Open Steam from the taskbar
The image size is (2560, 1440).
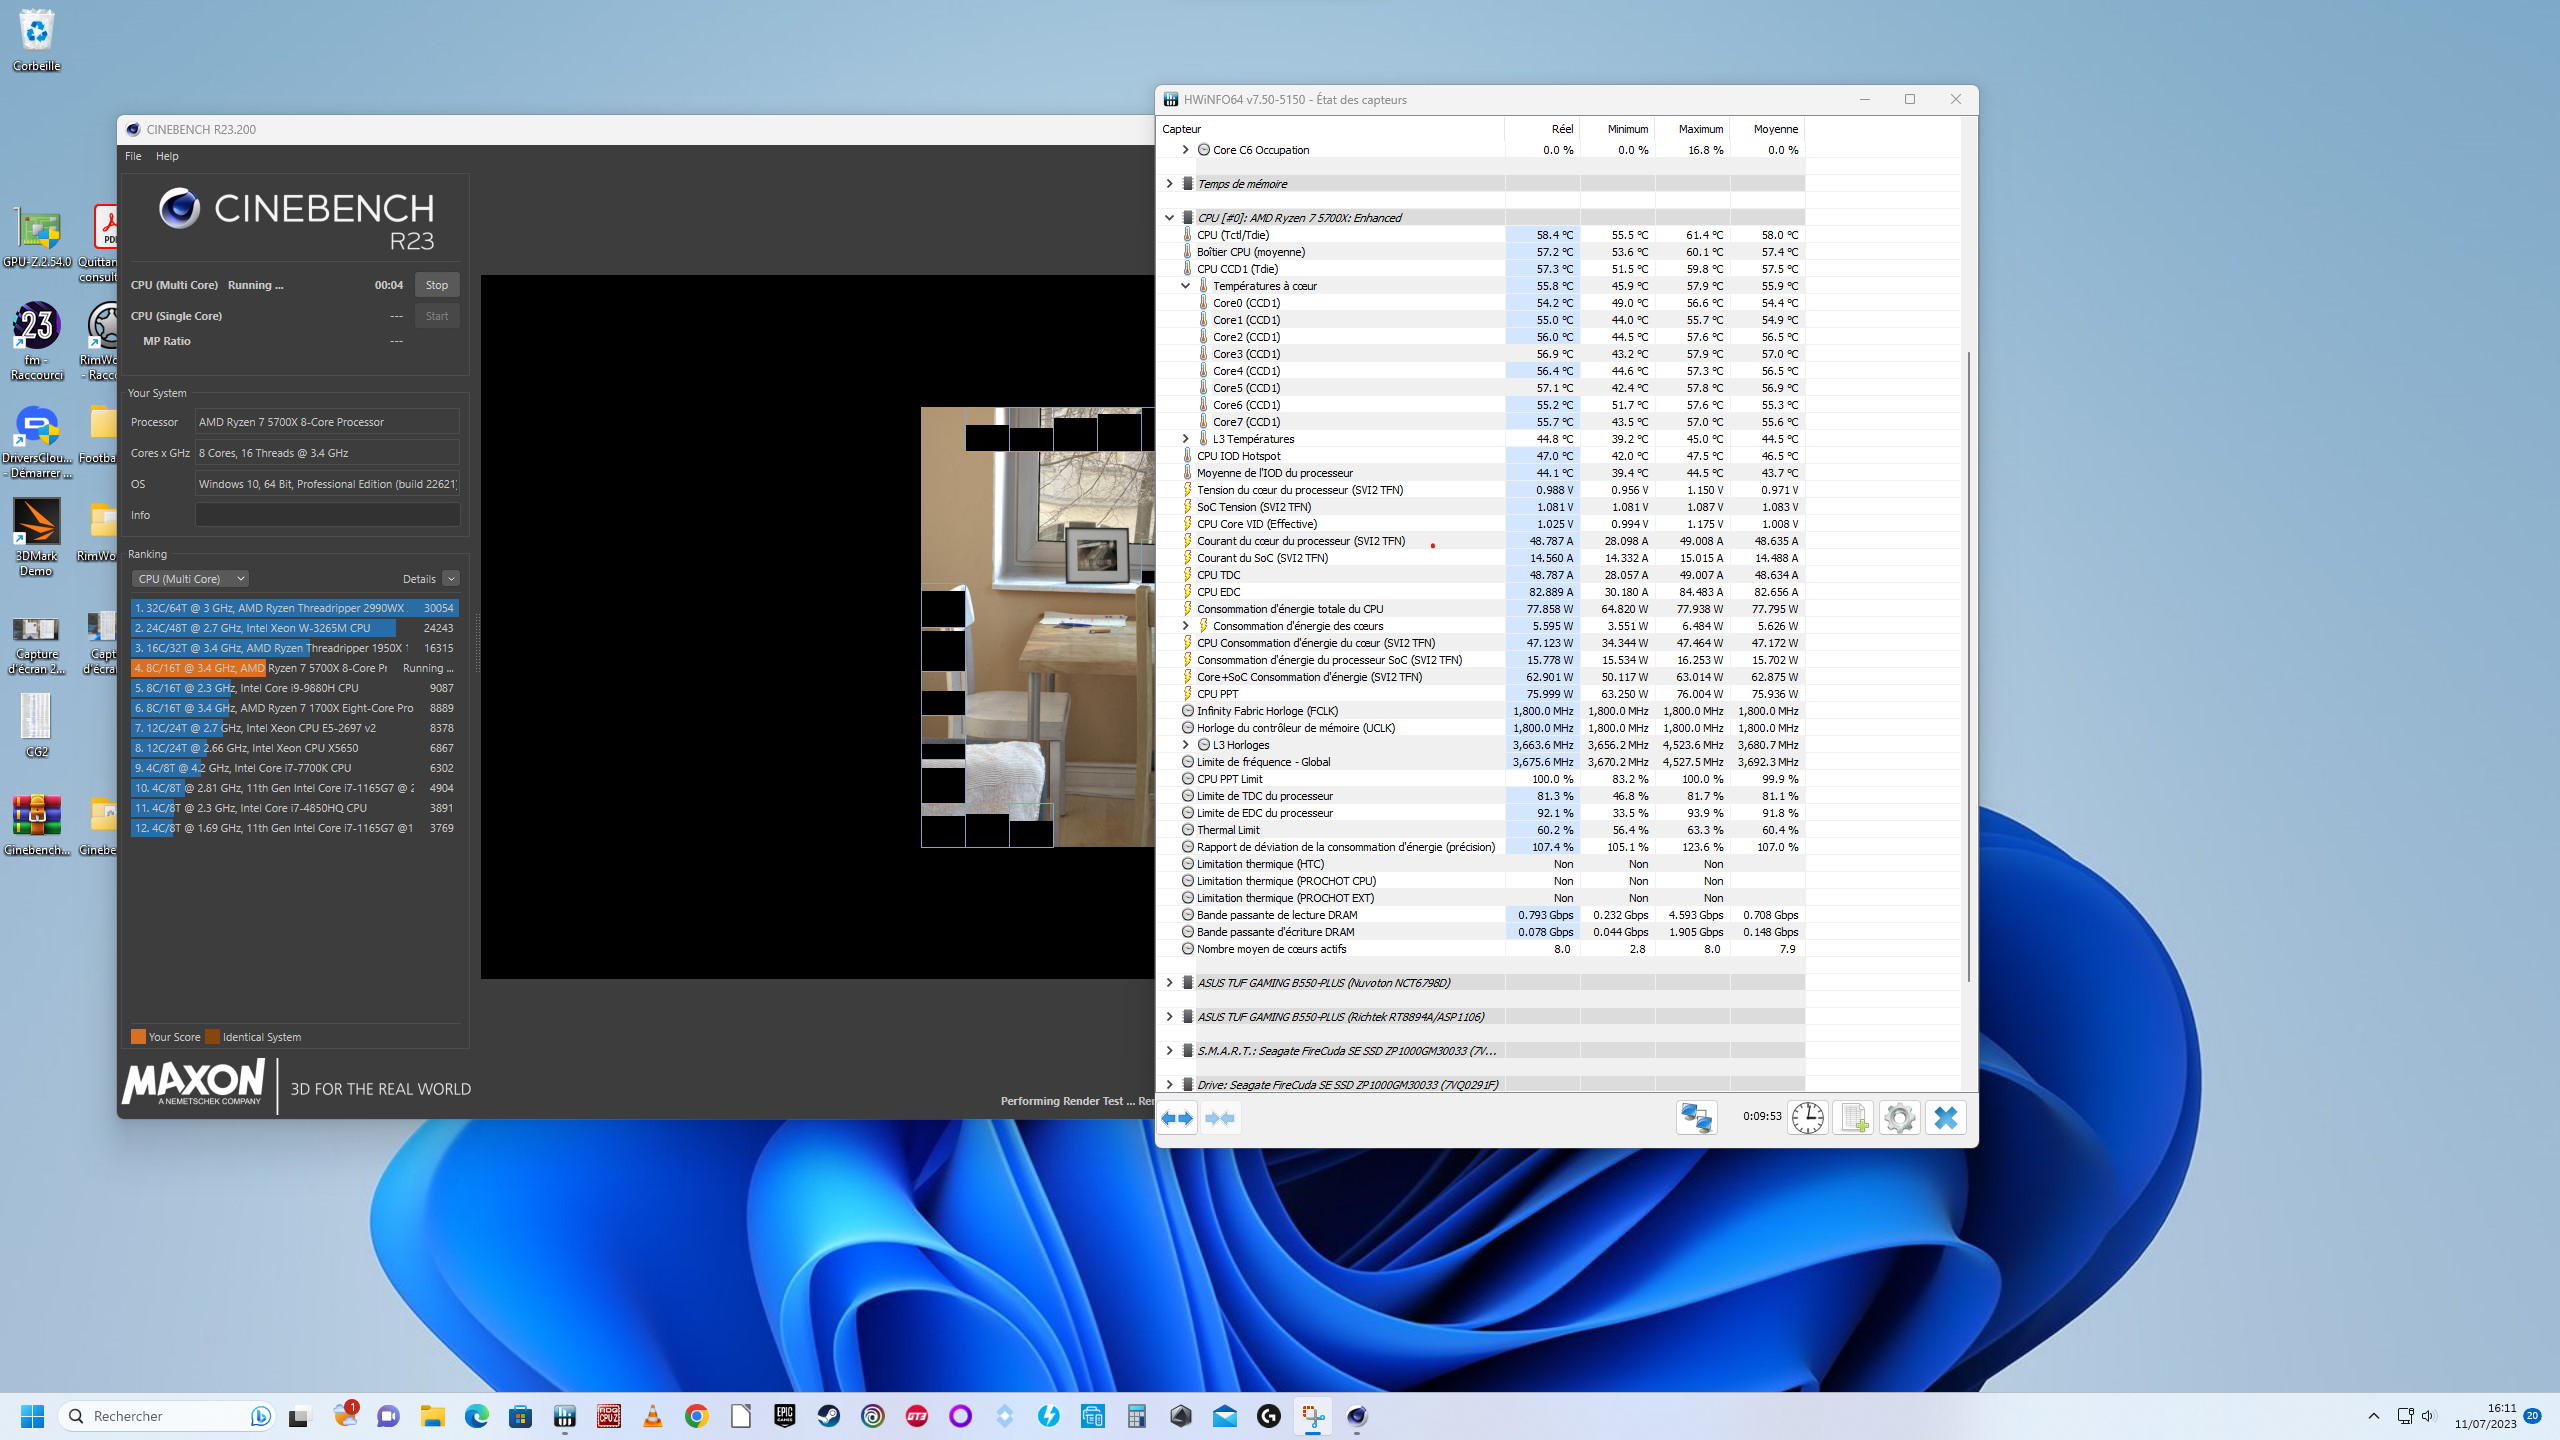point(828,1416)
